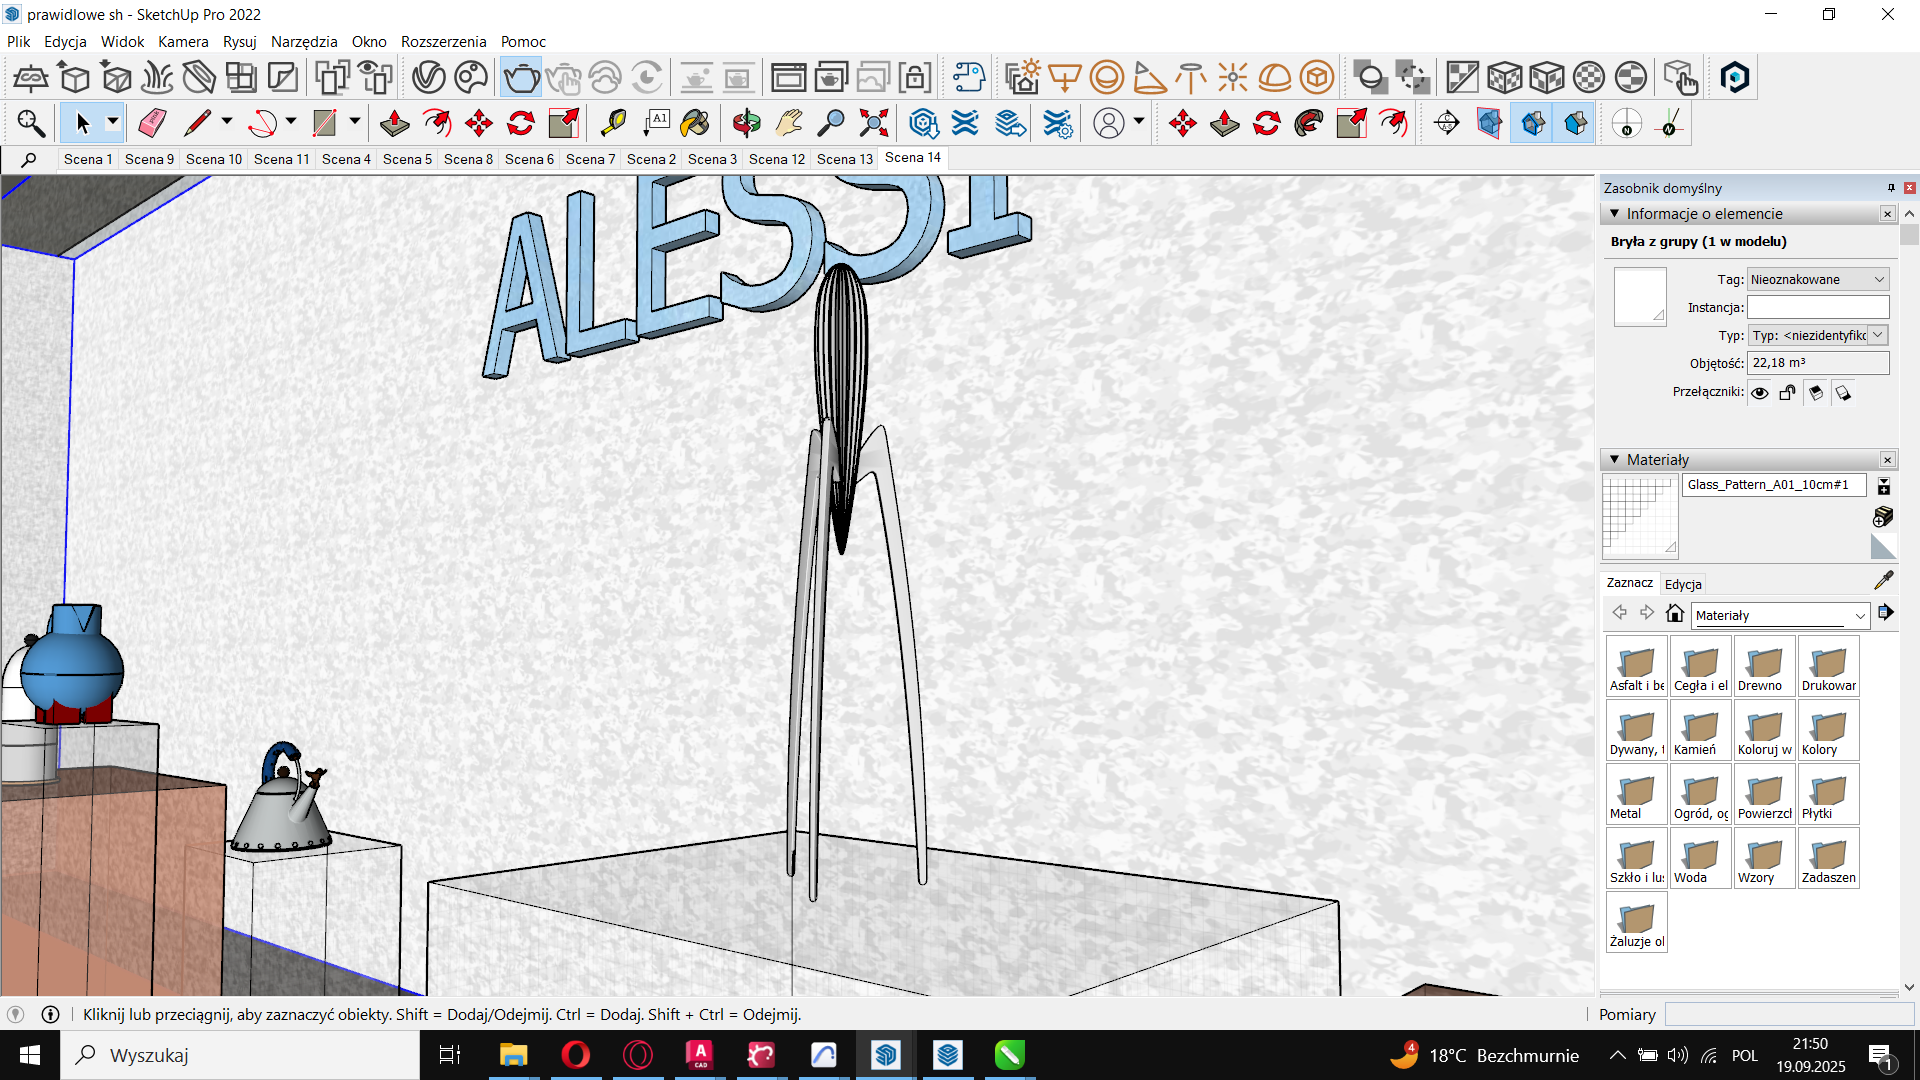Open the Tag dropdown Nieoznakowane
The image size is (1920, 1080).
tap(1817, 280)
